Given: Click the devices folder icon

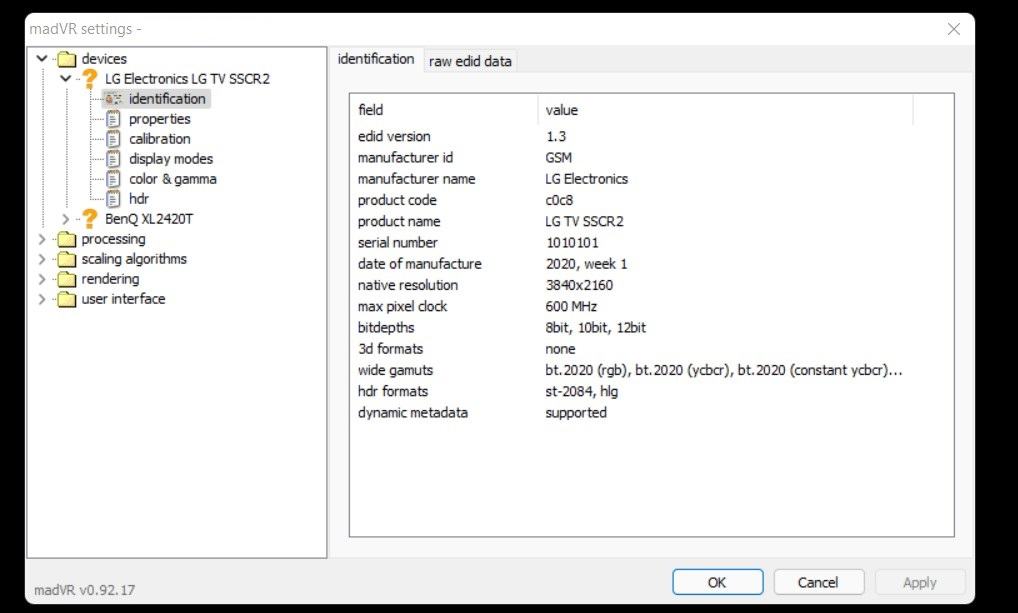Looking at the screenshot, I should point(67,59).
